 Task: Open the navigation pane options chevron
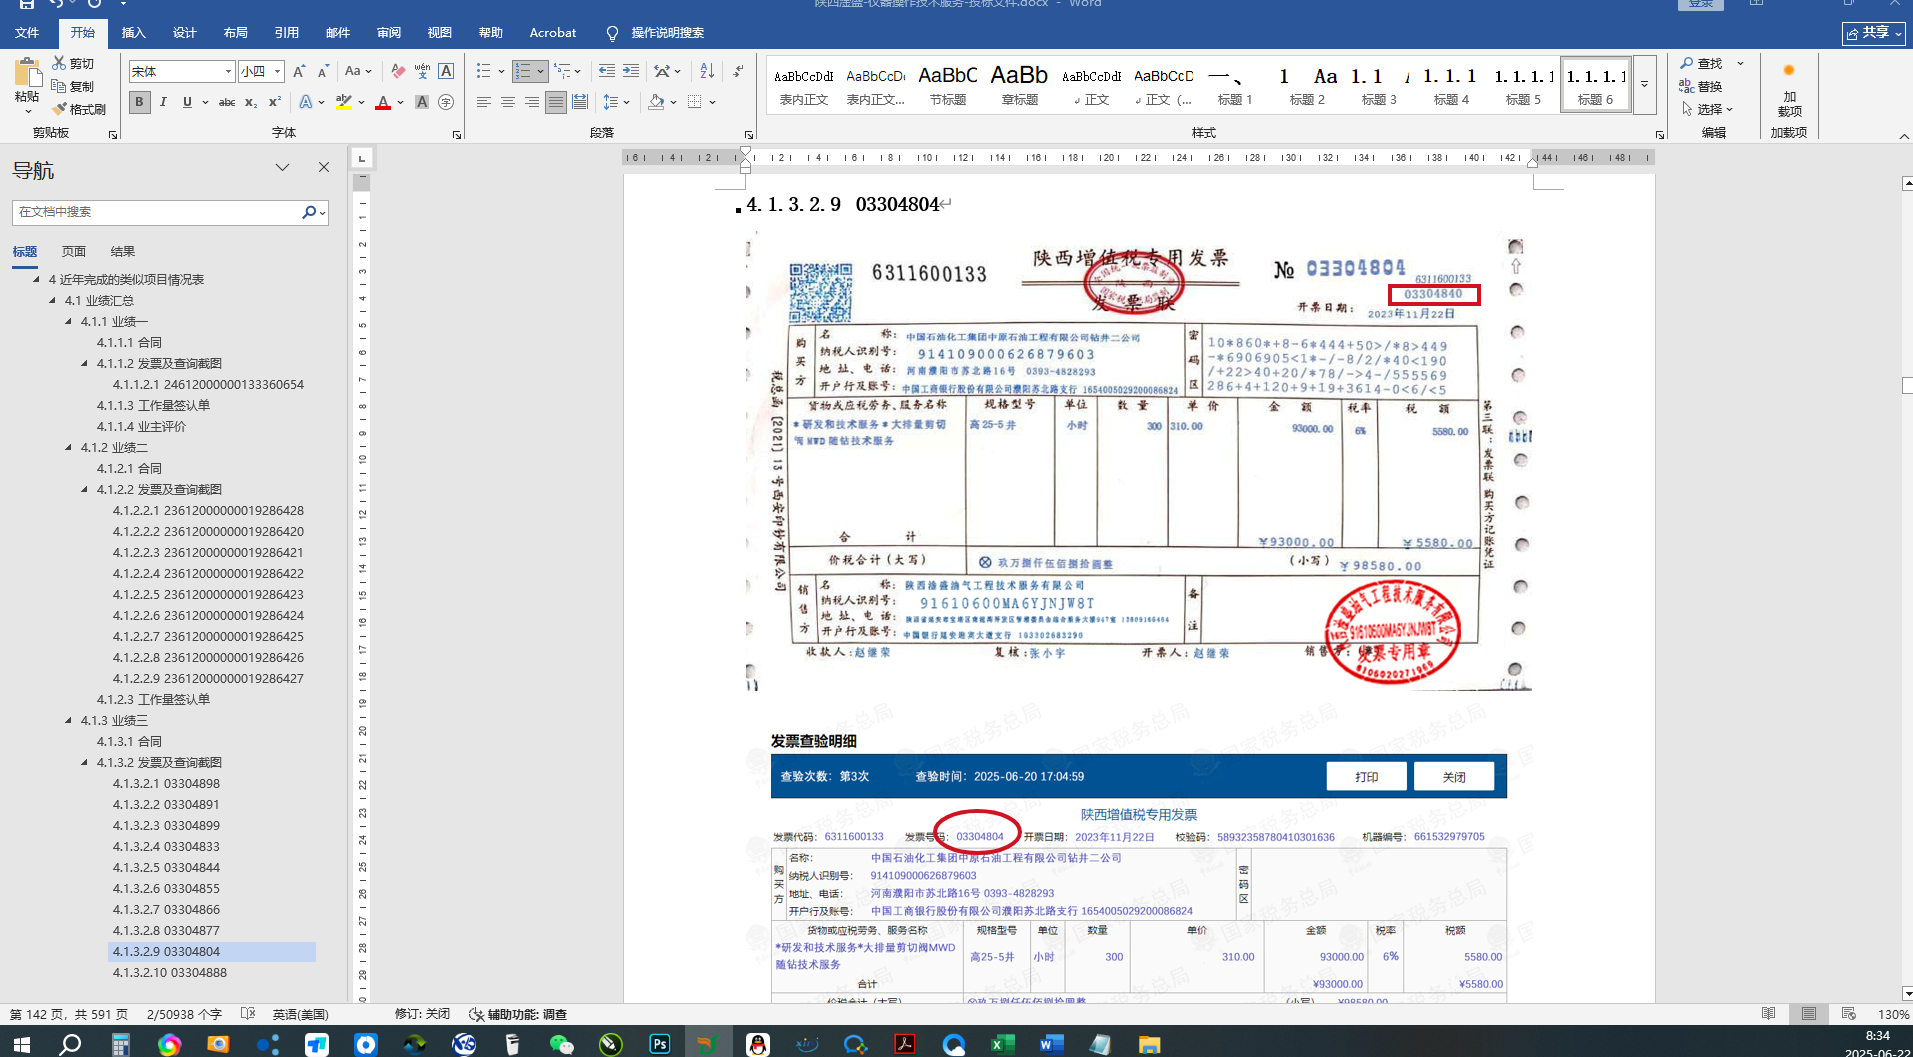pyautogui.click(x=283, y=168)
